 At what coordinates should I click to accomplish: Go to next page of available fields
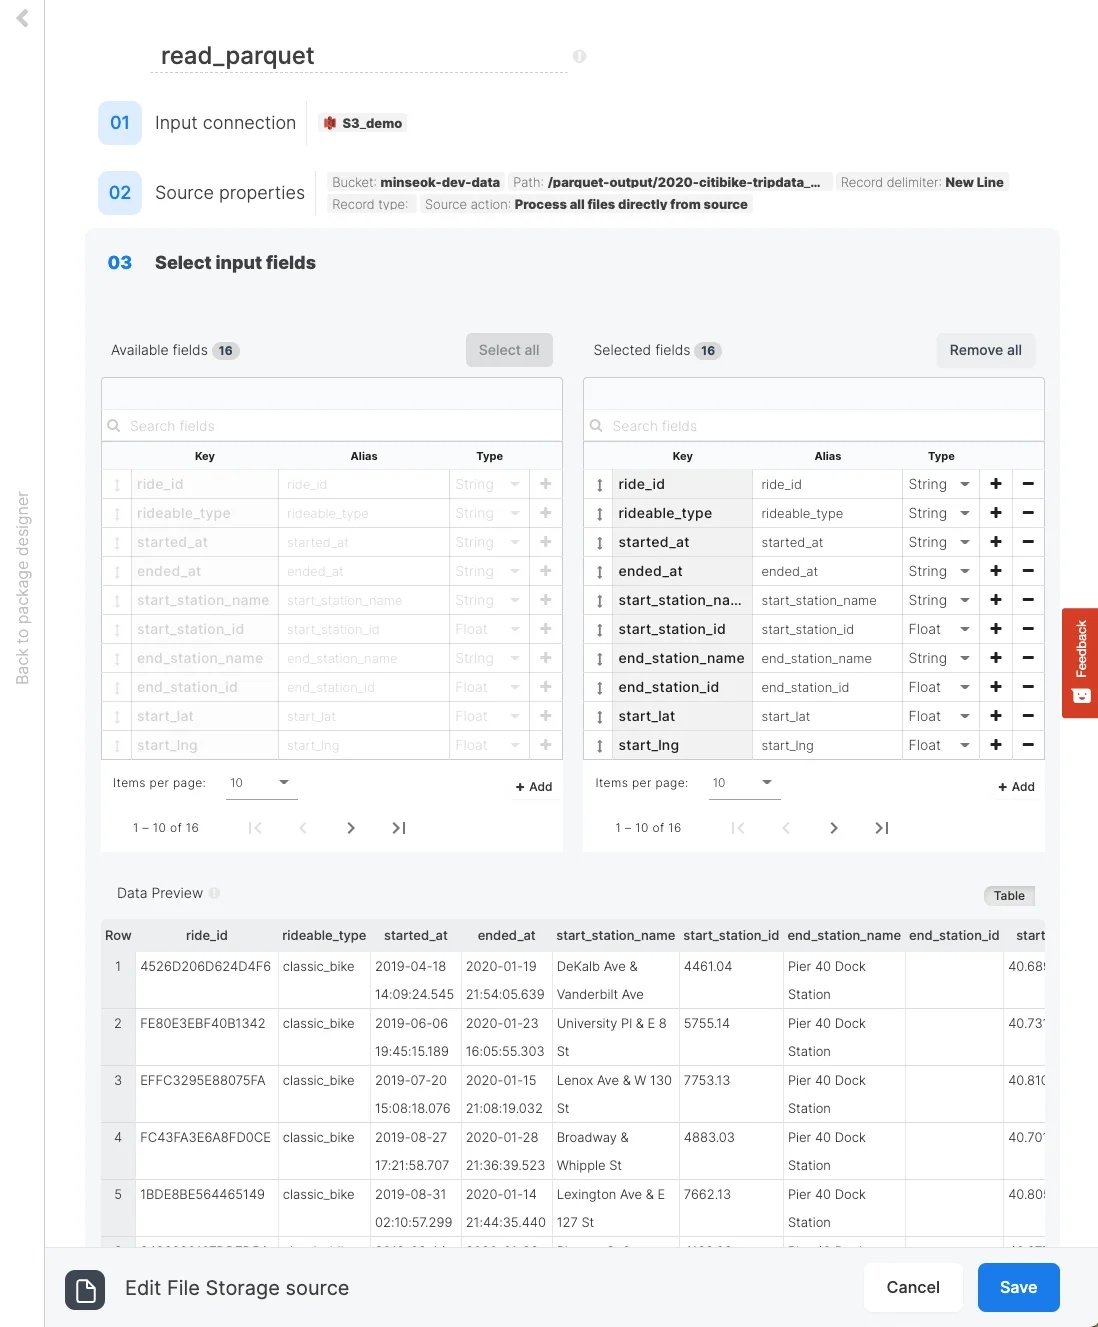351,828
